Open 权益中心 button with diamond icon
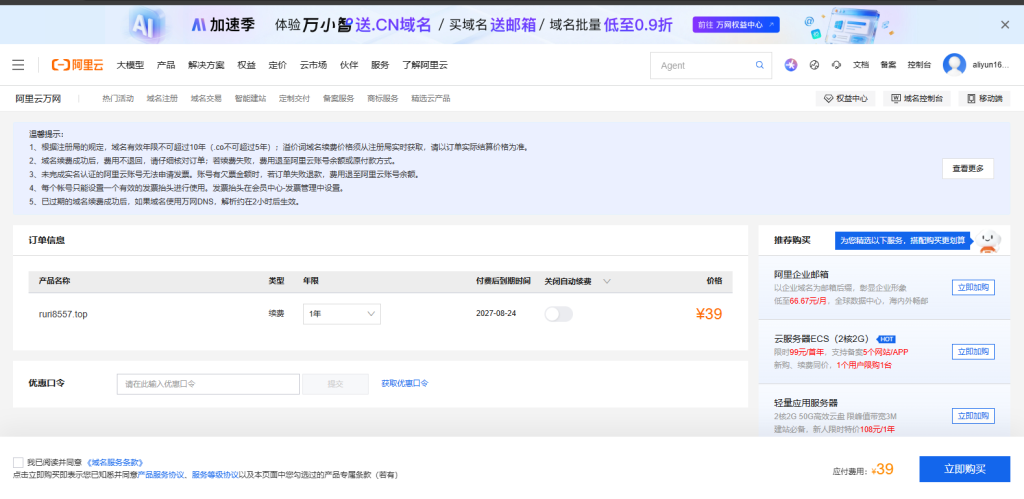1024x499 pixels. [845, 99]
